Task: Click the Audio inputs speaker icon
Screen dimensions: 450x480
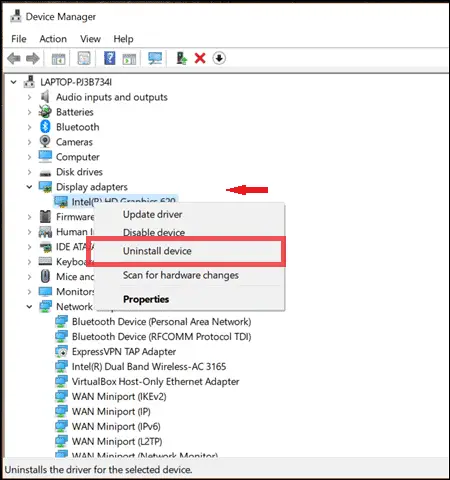Action: (45, 97)
